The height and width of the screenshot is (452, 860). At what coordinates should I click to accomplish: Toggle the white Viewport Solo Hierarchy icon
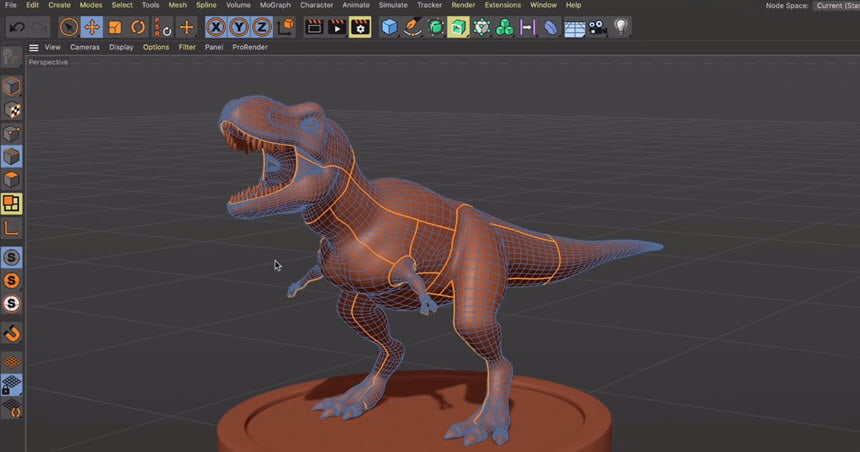12,303
